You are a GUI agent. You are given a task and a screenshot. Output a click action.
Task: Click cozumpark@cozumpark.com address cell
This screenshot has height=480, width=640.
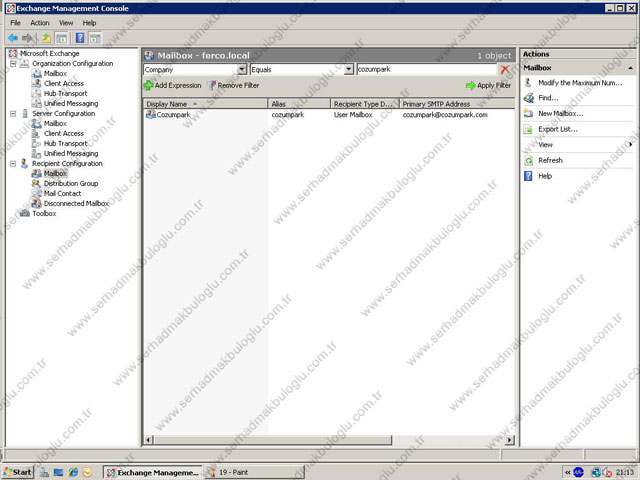click(x=445, y=115)
